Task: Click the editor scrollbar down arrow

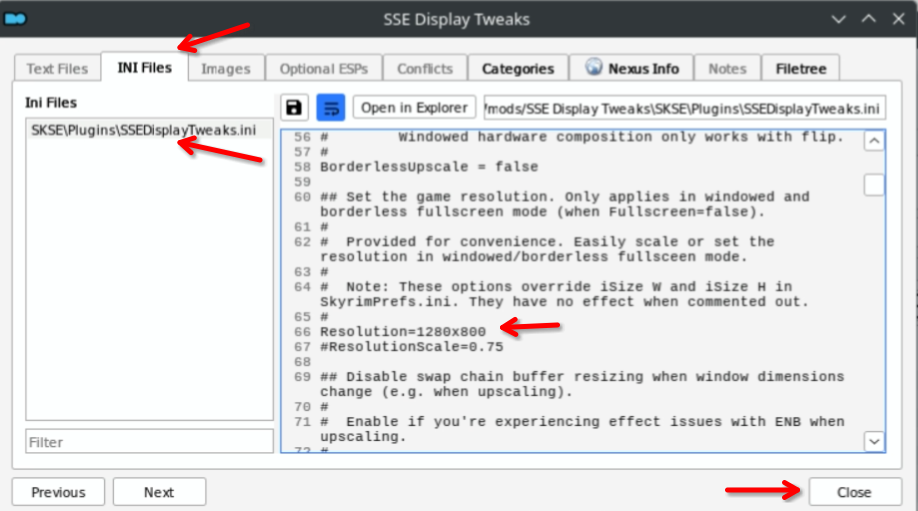Action: (874, 441)
